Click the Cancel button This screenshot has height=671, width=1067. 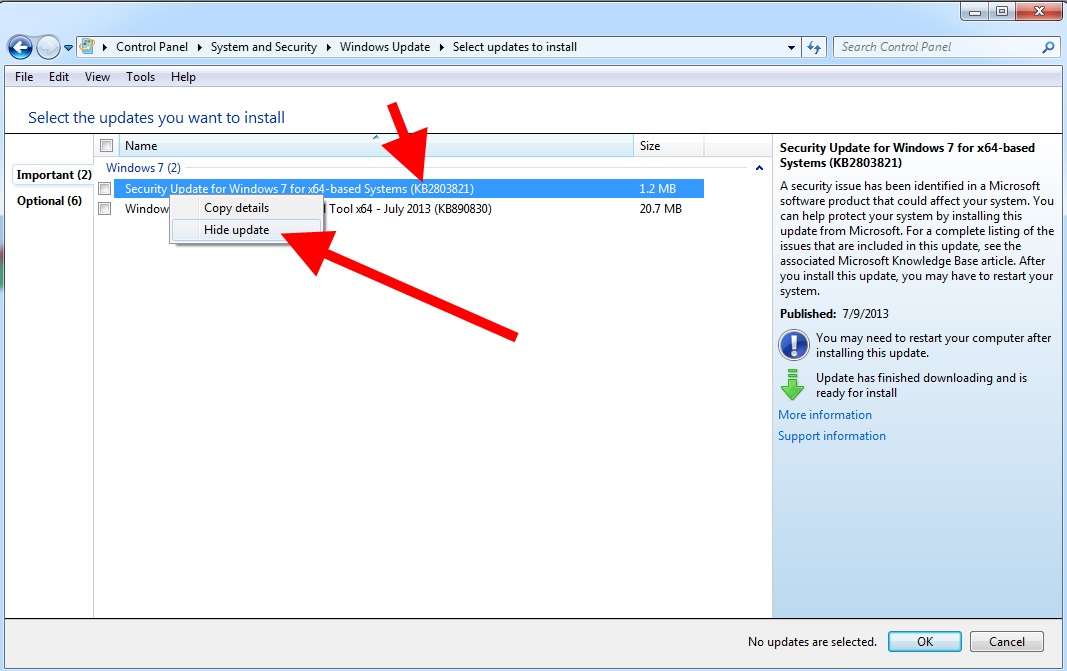[x=1006, y=641]
